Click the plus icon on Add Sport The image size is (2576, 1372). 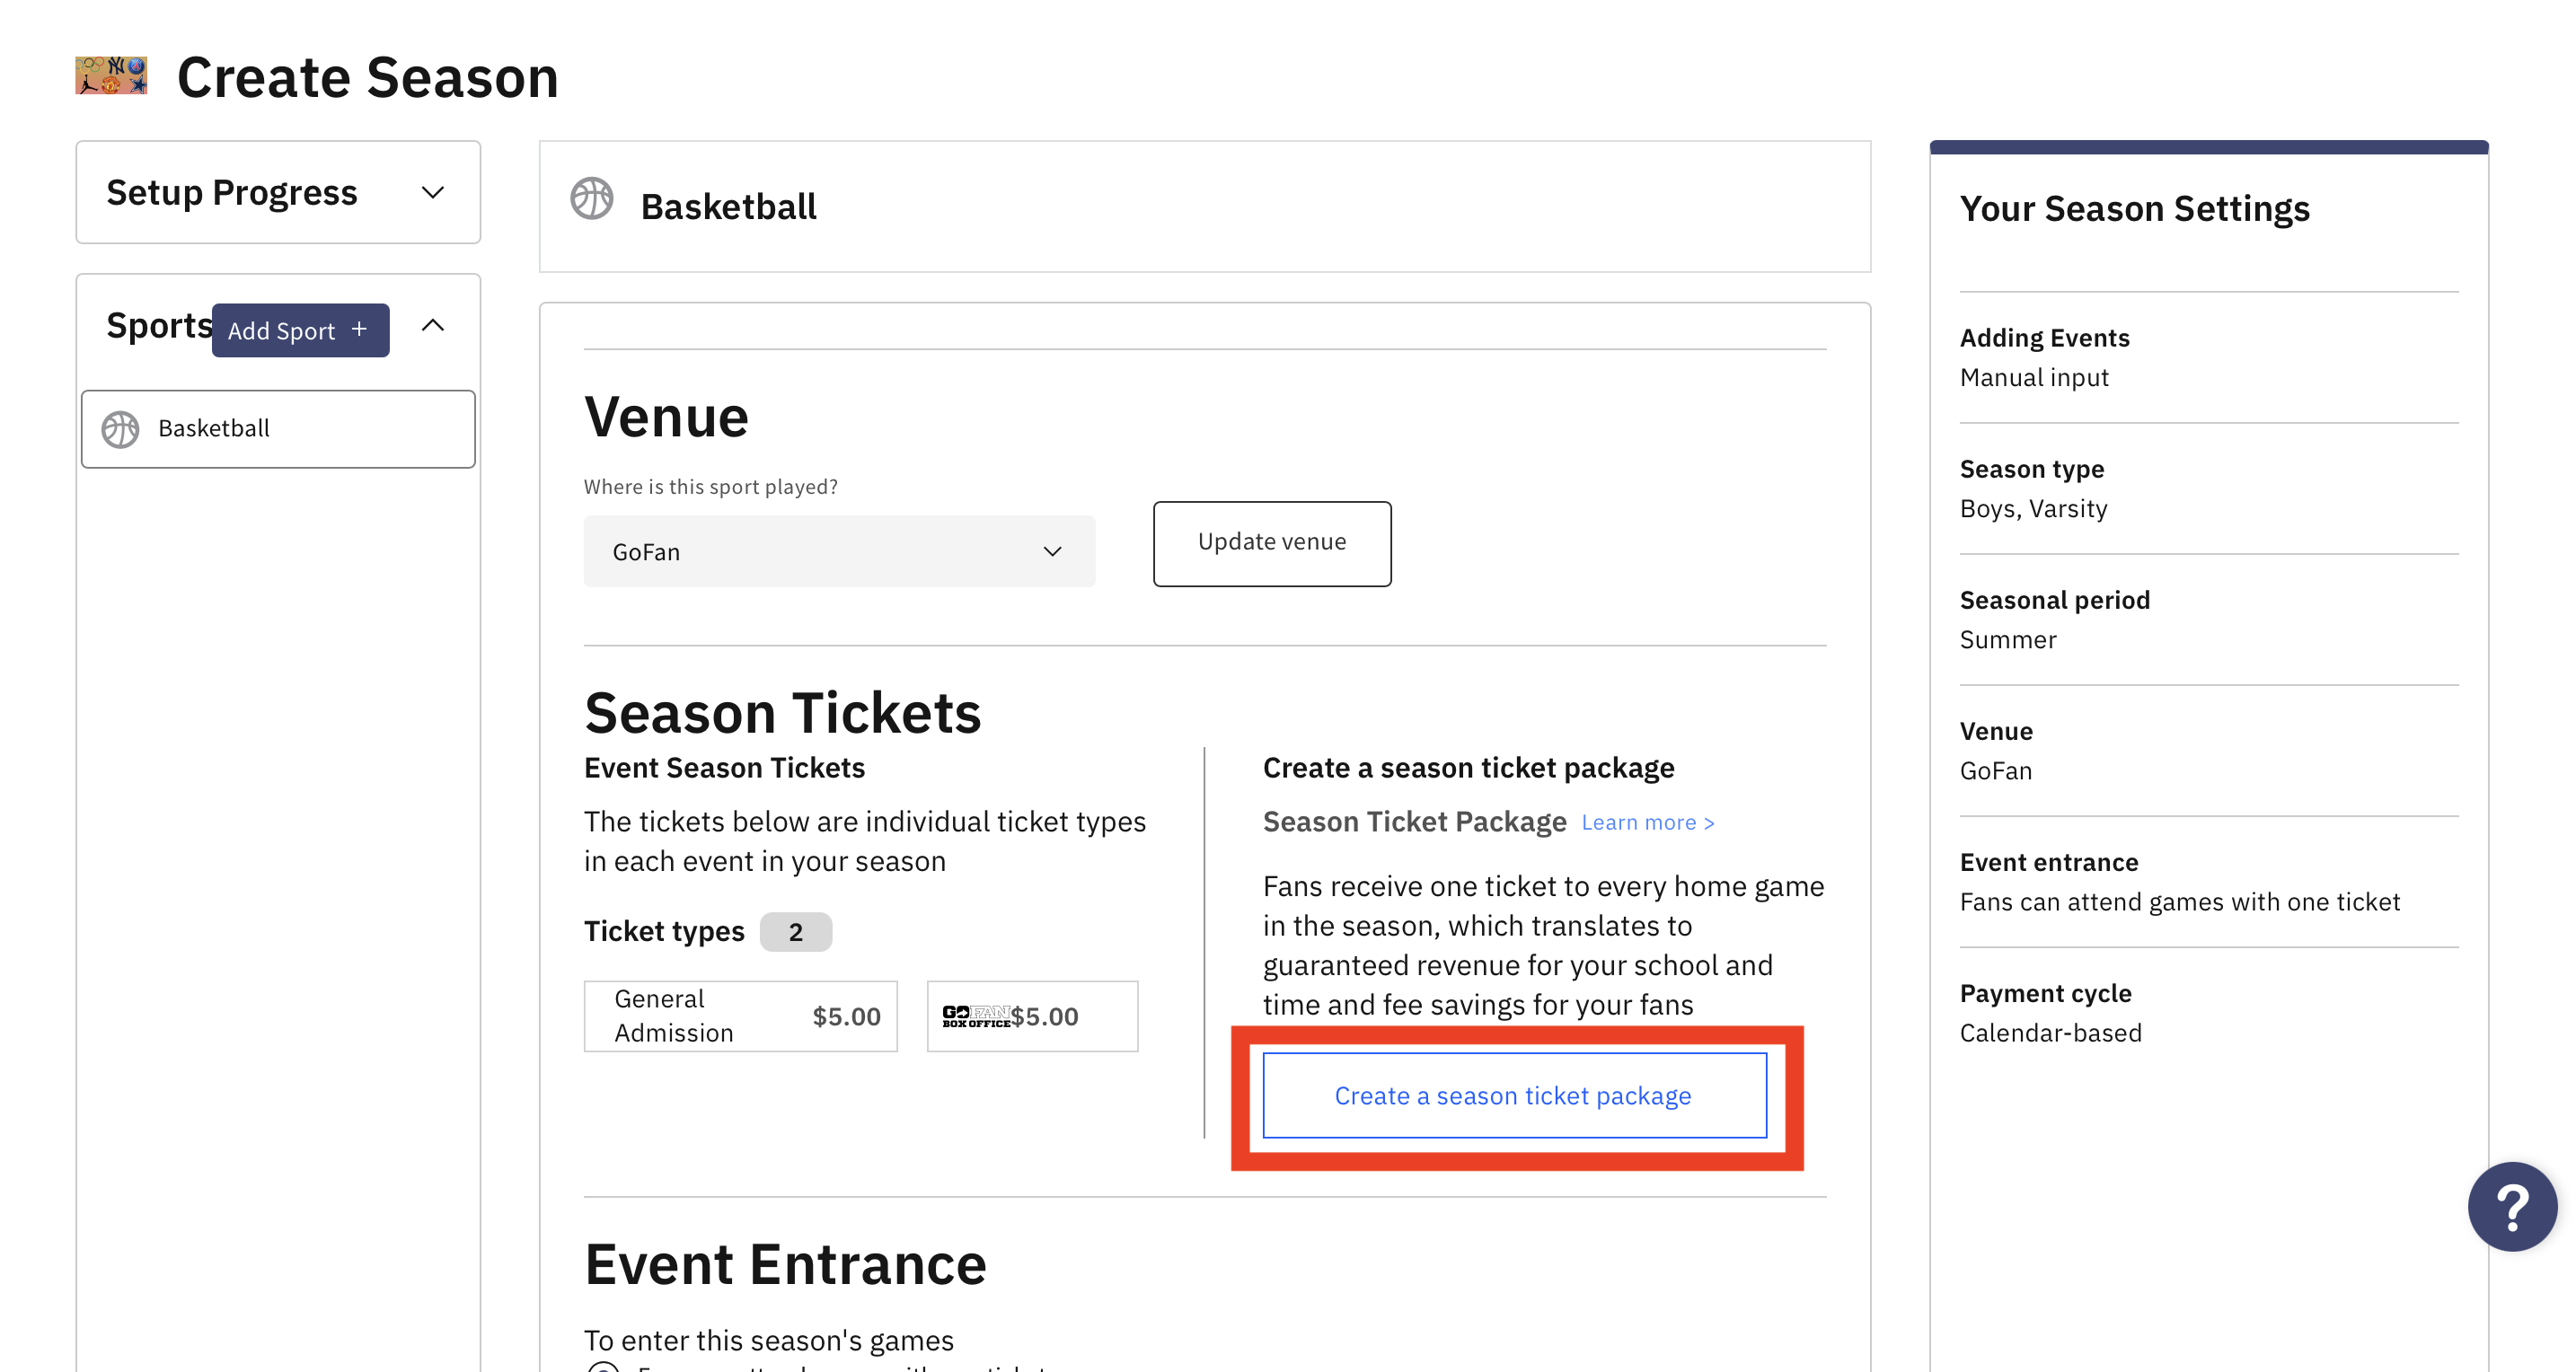tap(359, 329)
